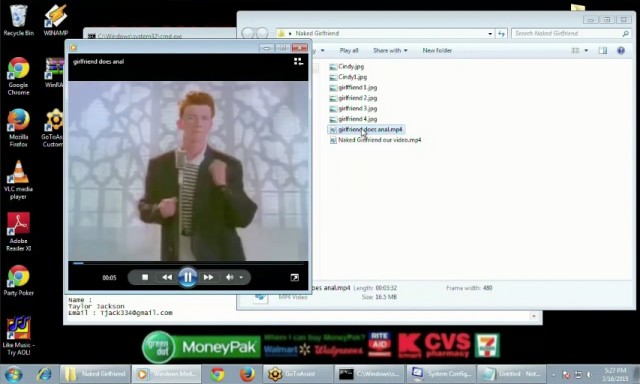
Task: Click the taskbar clock showing 5:27 PM
Action: [615, 375]
